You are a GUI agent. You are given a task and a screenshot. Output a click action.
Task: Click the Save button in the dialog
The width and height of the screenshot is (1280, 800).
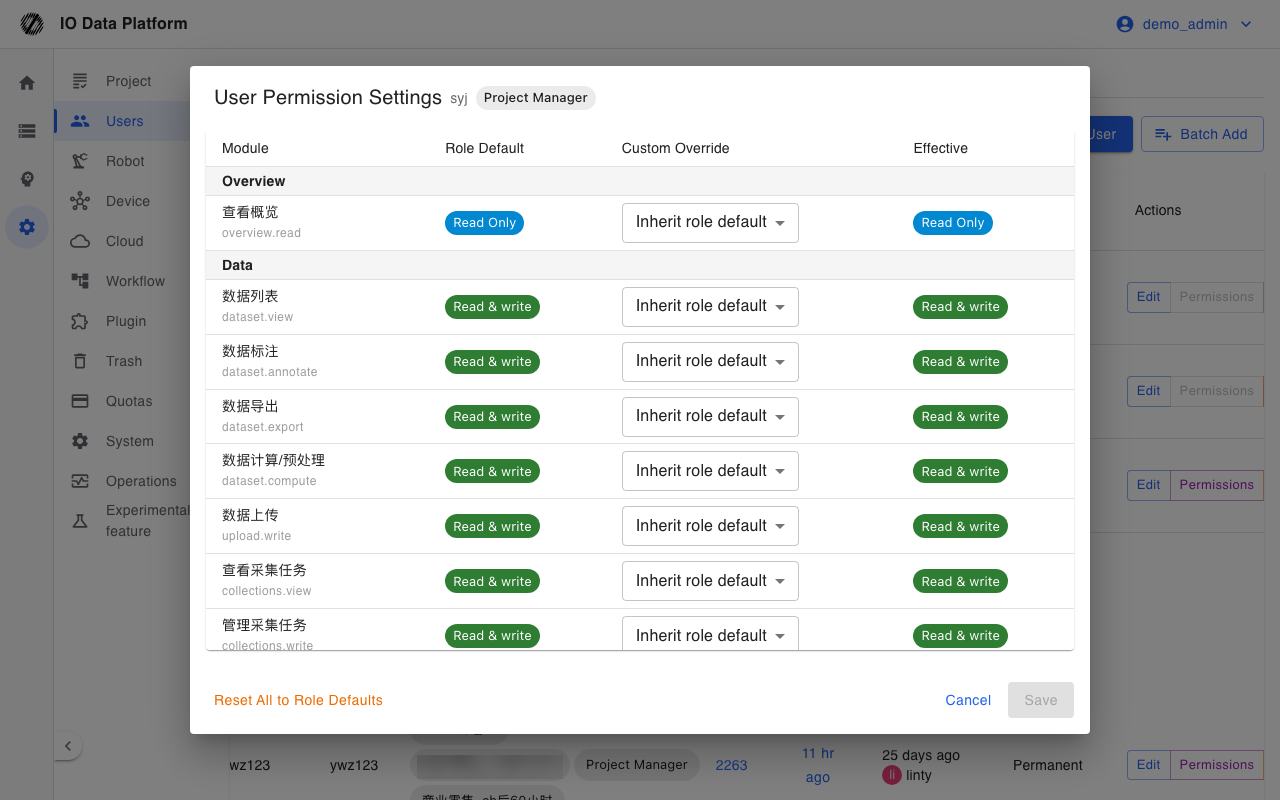point(1041,700)
